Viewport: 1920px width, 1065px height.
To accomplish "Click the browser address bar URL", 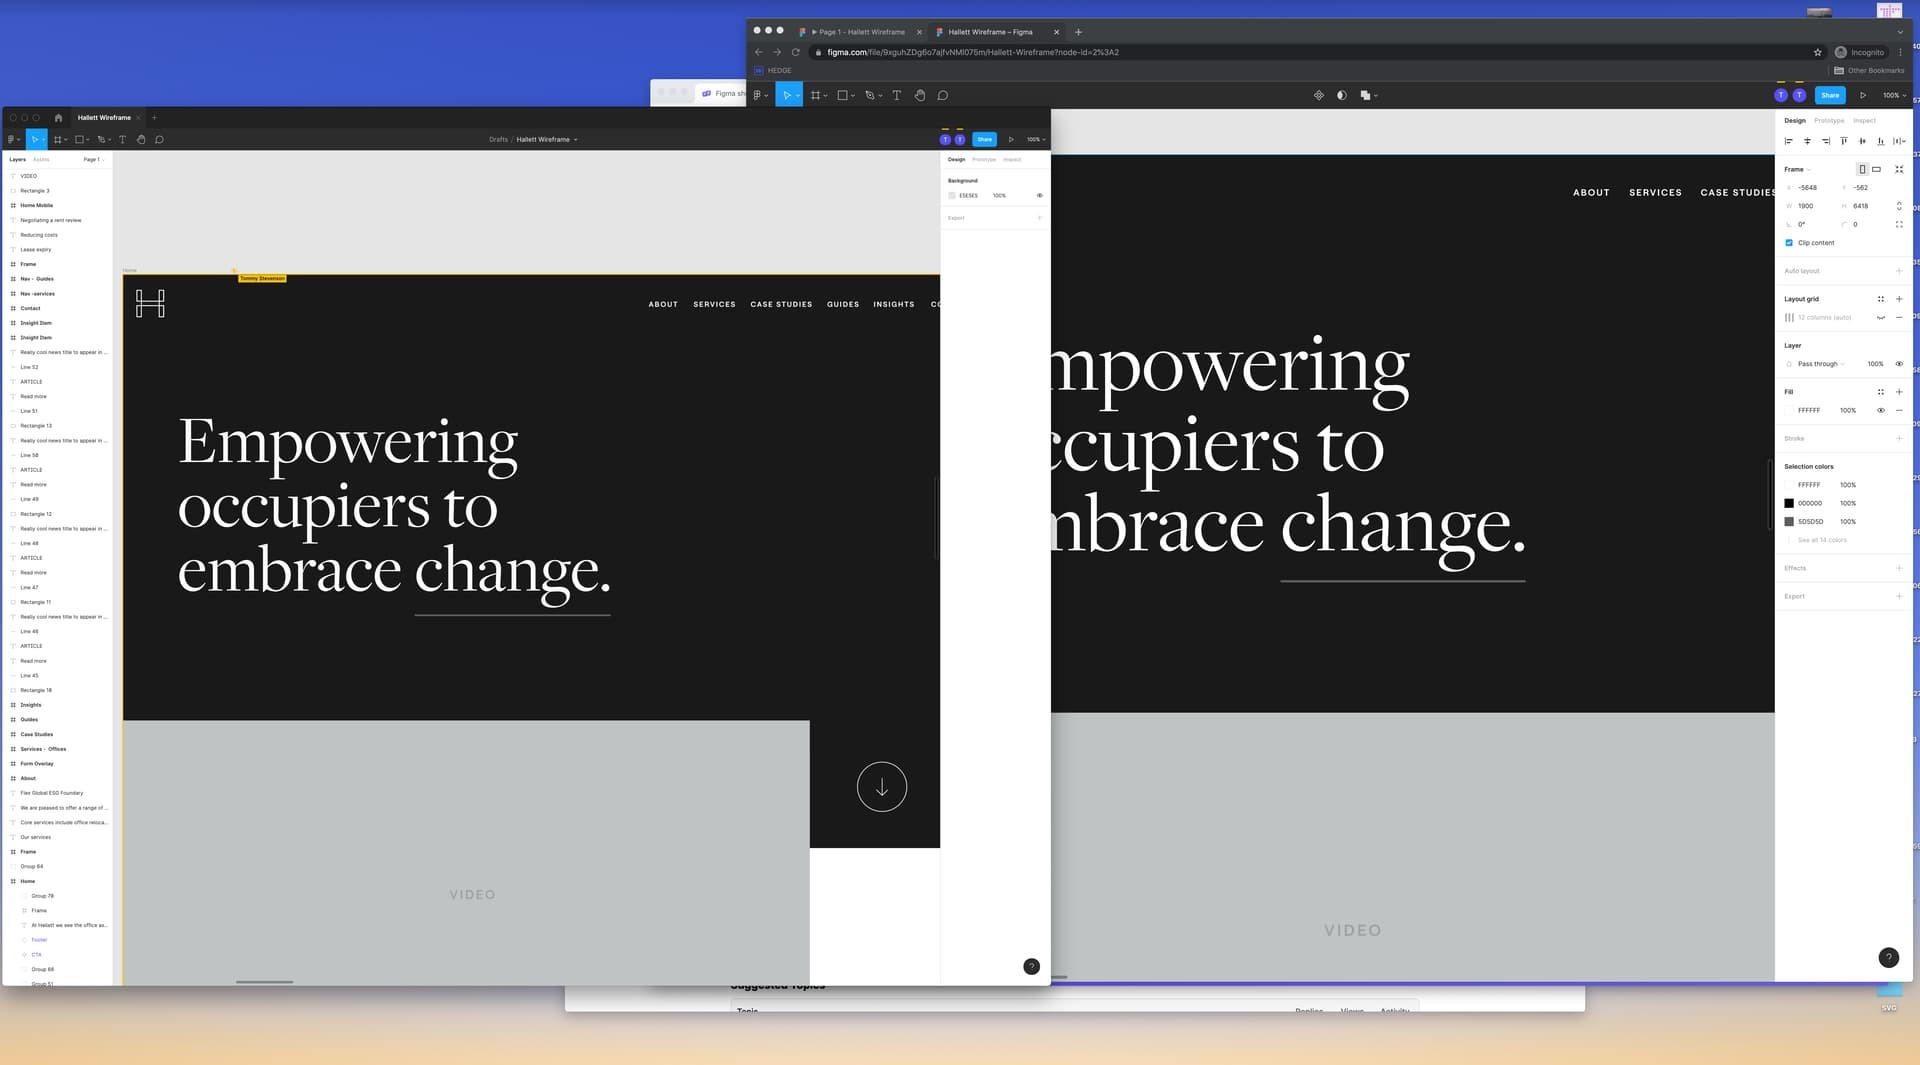I will click(973, 52).
